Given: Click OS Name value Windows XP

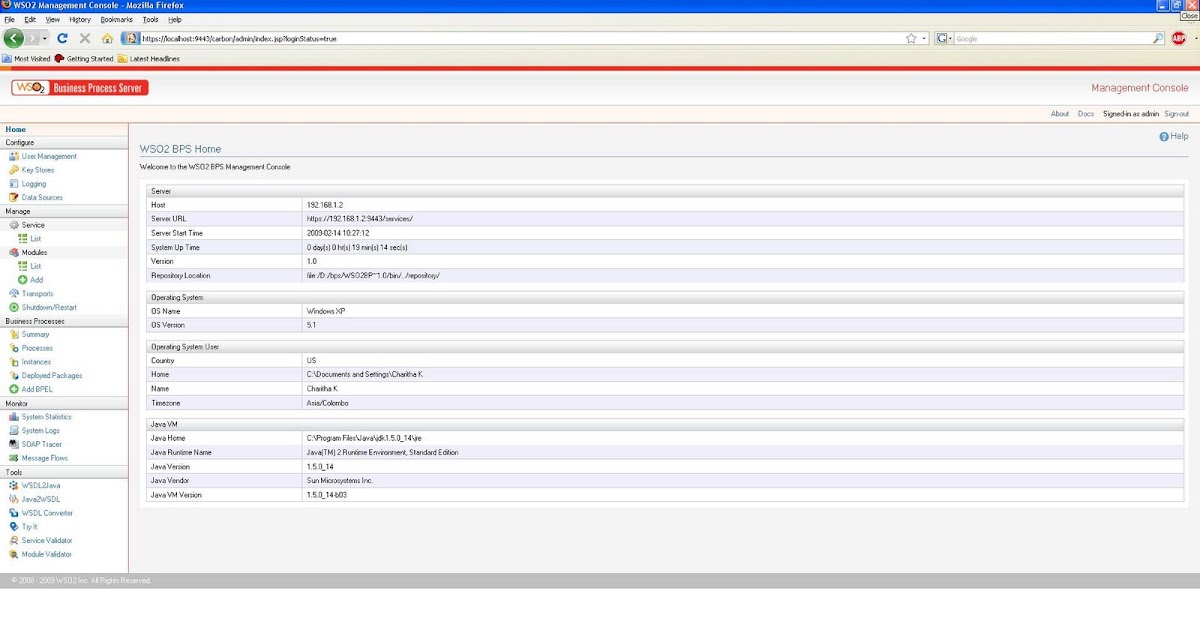Looking at the screenshot, I should coord(326,311).
